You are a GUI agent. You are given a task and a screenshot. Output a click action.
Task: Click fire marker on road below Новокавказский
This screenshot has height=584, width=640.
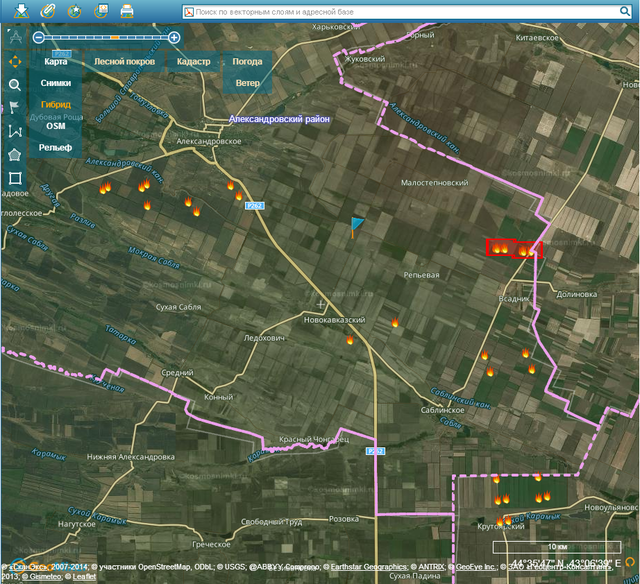click(x=350, y=340)
